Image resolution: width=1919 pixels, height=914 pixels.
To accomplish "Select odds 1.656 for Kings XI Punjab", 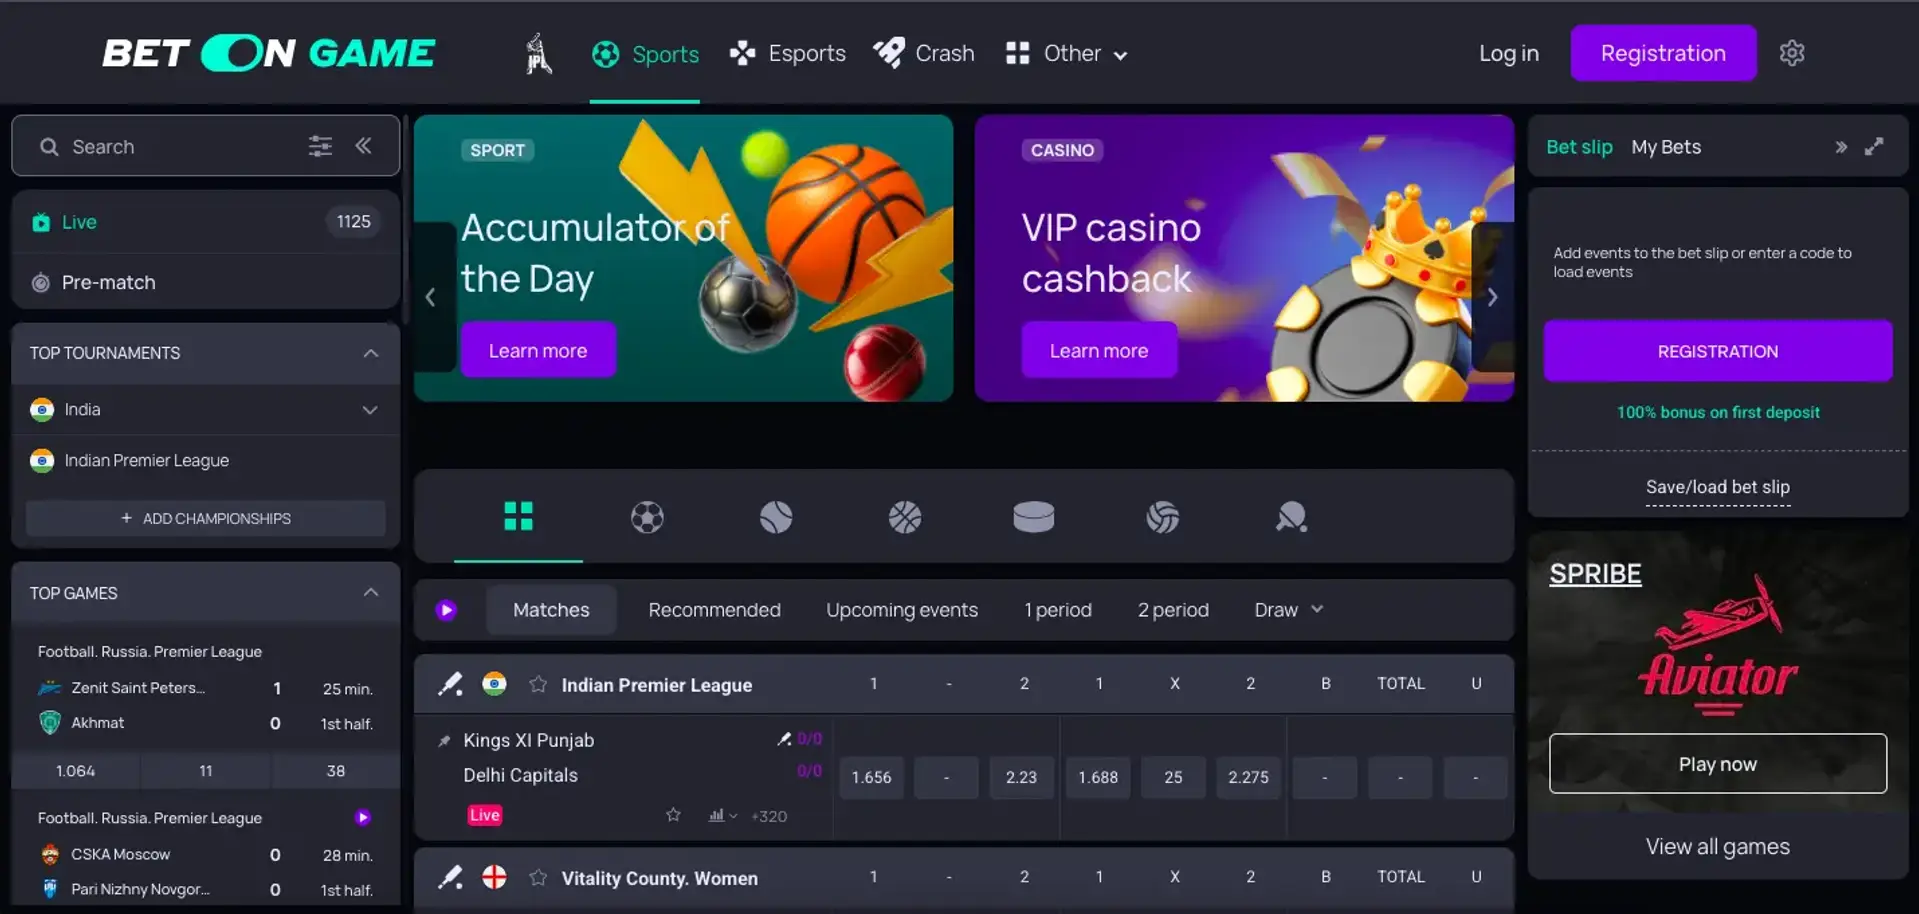I will coord(871,777).
